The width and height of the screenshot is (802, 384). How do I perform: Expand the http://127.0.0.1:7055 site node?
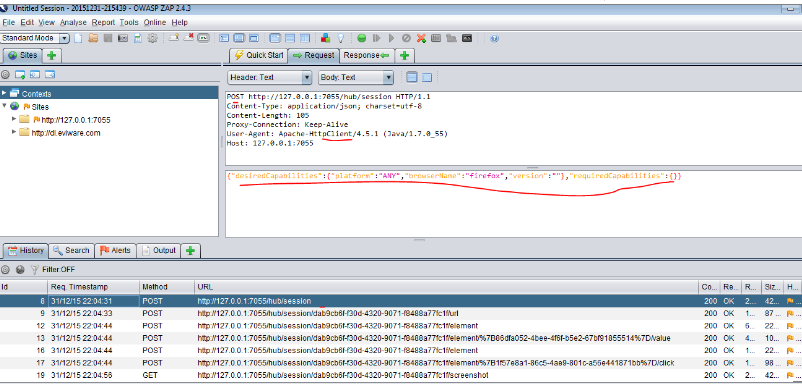tap(14, 120)
